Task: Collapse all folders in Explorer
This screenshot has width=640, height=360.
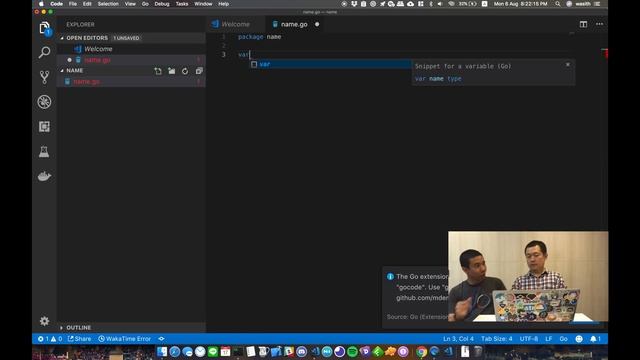Action: tap(199, 71)
